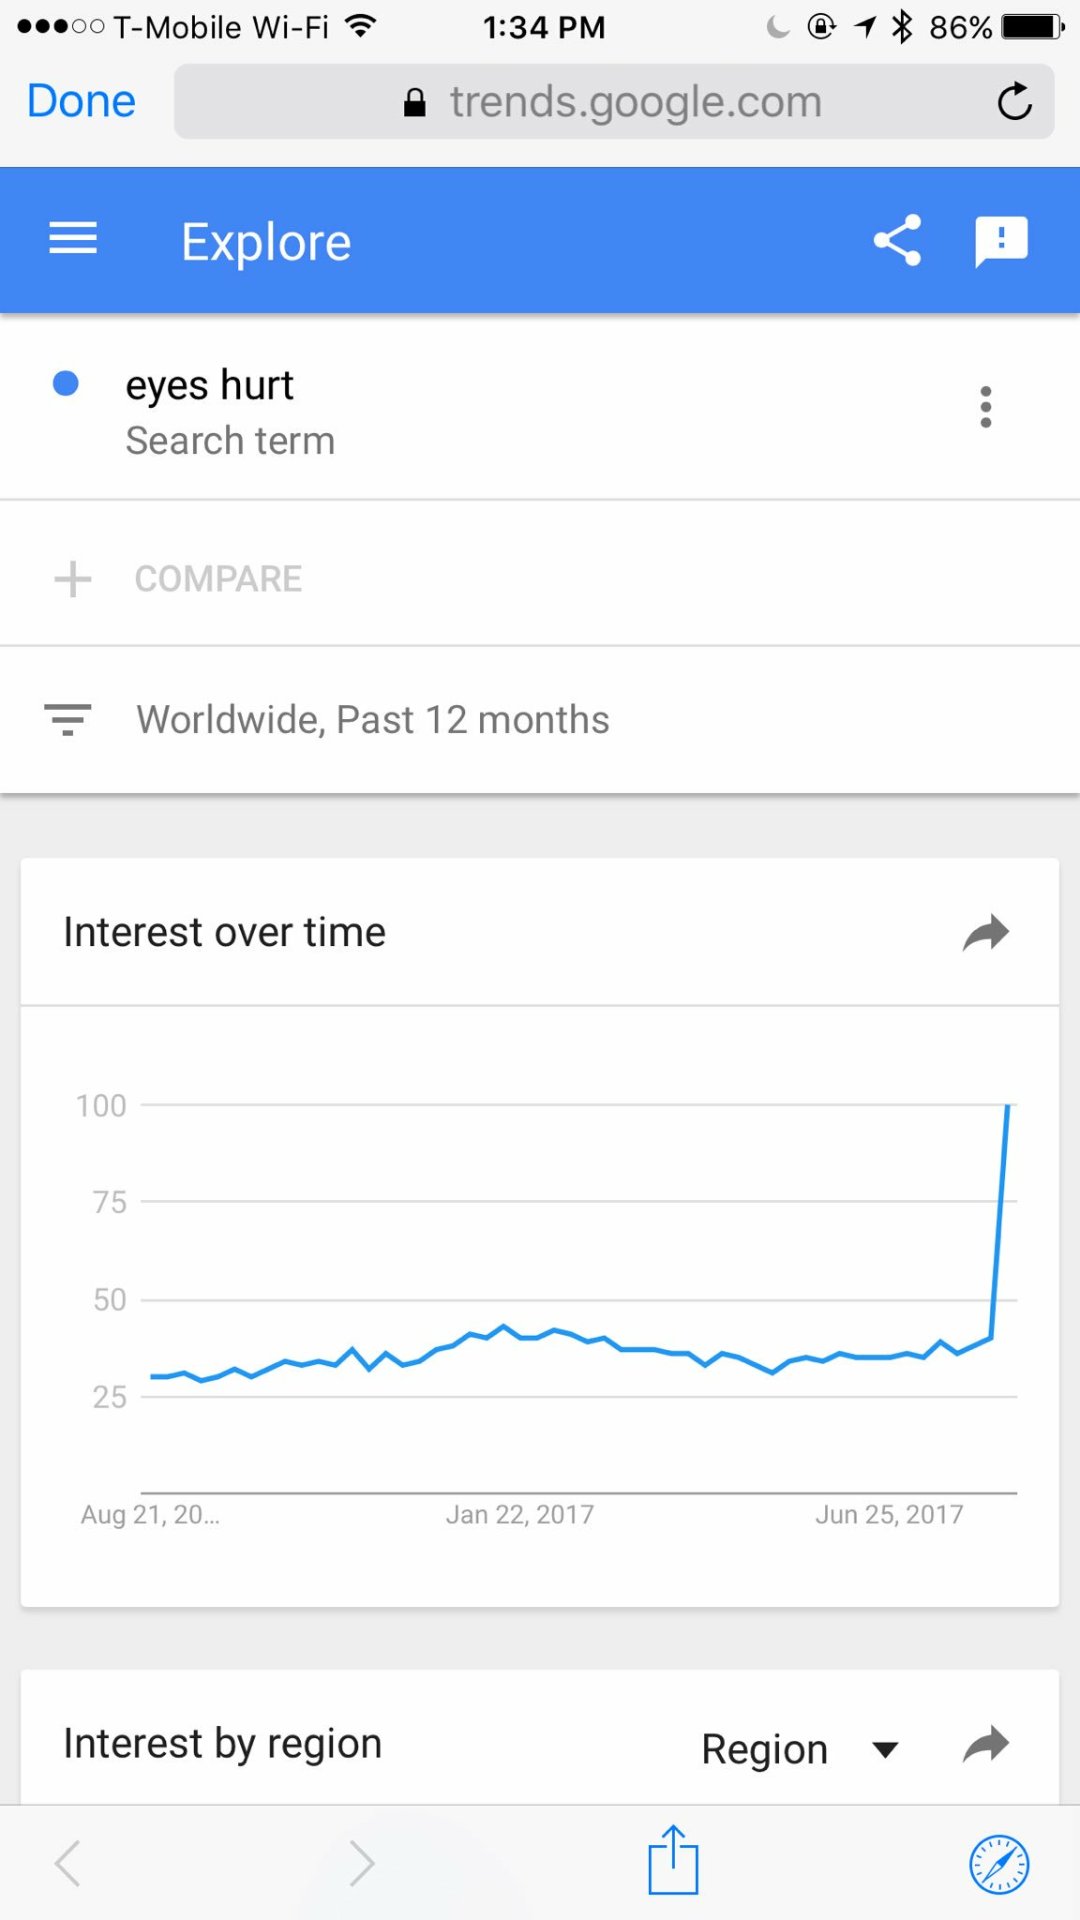Open the hamburger navigation menu

(x=73, y=240)
